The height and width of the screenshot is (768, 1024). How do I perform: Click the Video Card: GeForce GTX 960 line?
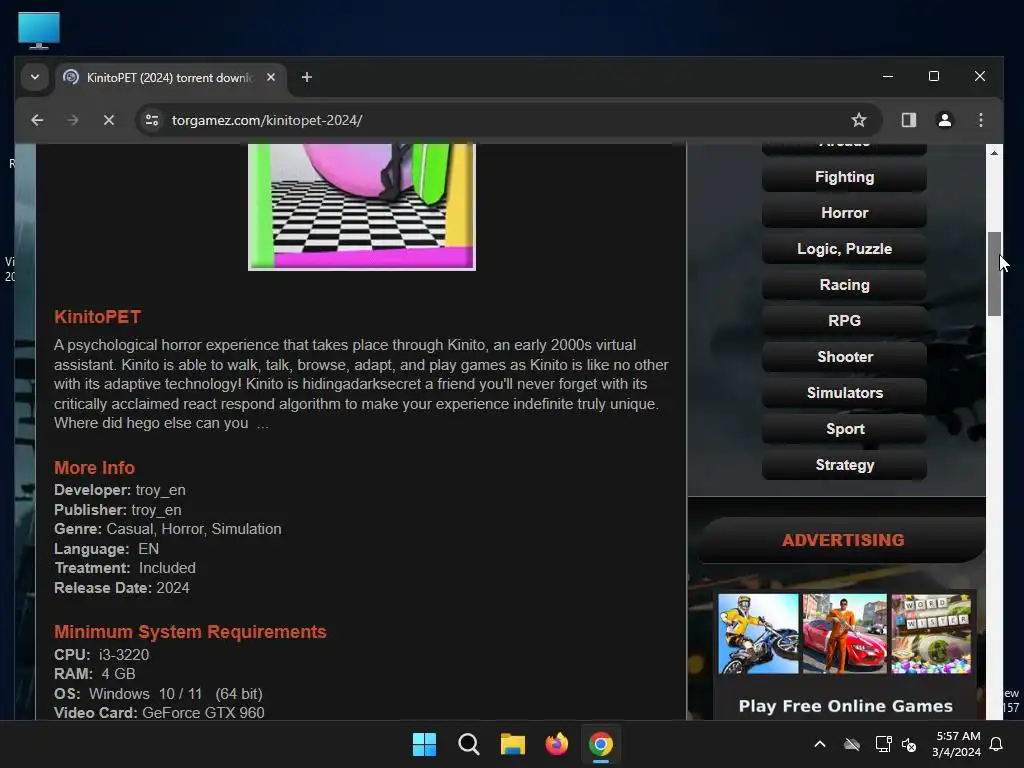click(x=159, y=712)
